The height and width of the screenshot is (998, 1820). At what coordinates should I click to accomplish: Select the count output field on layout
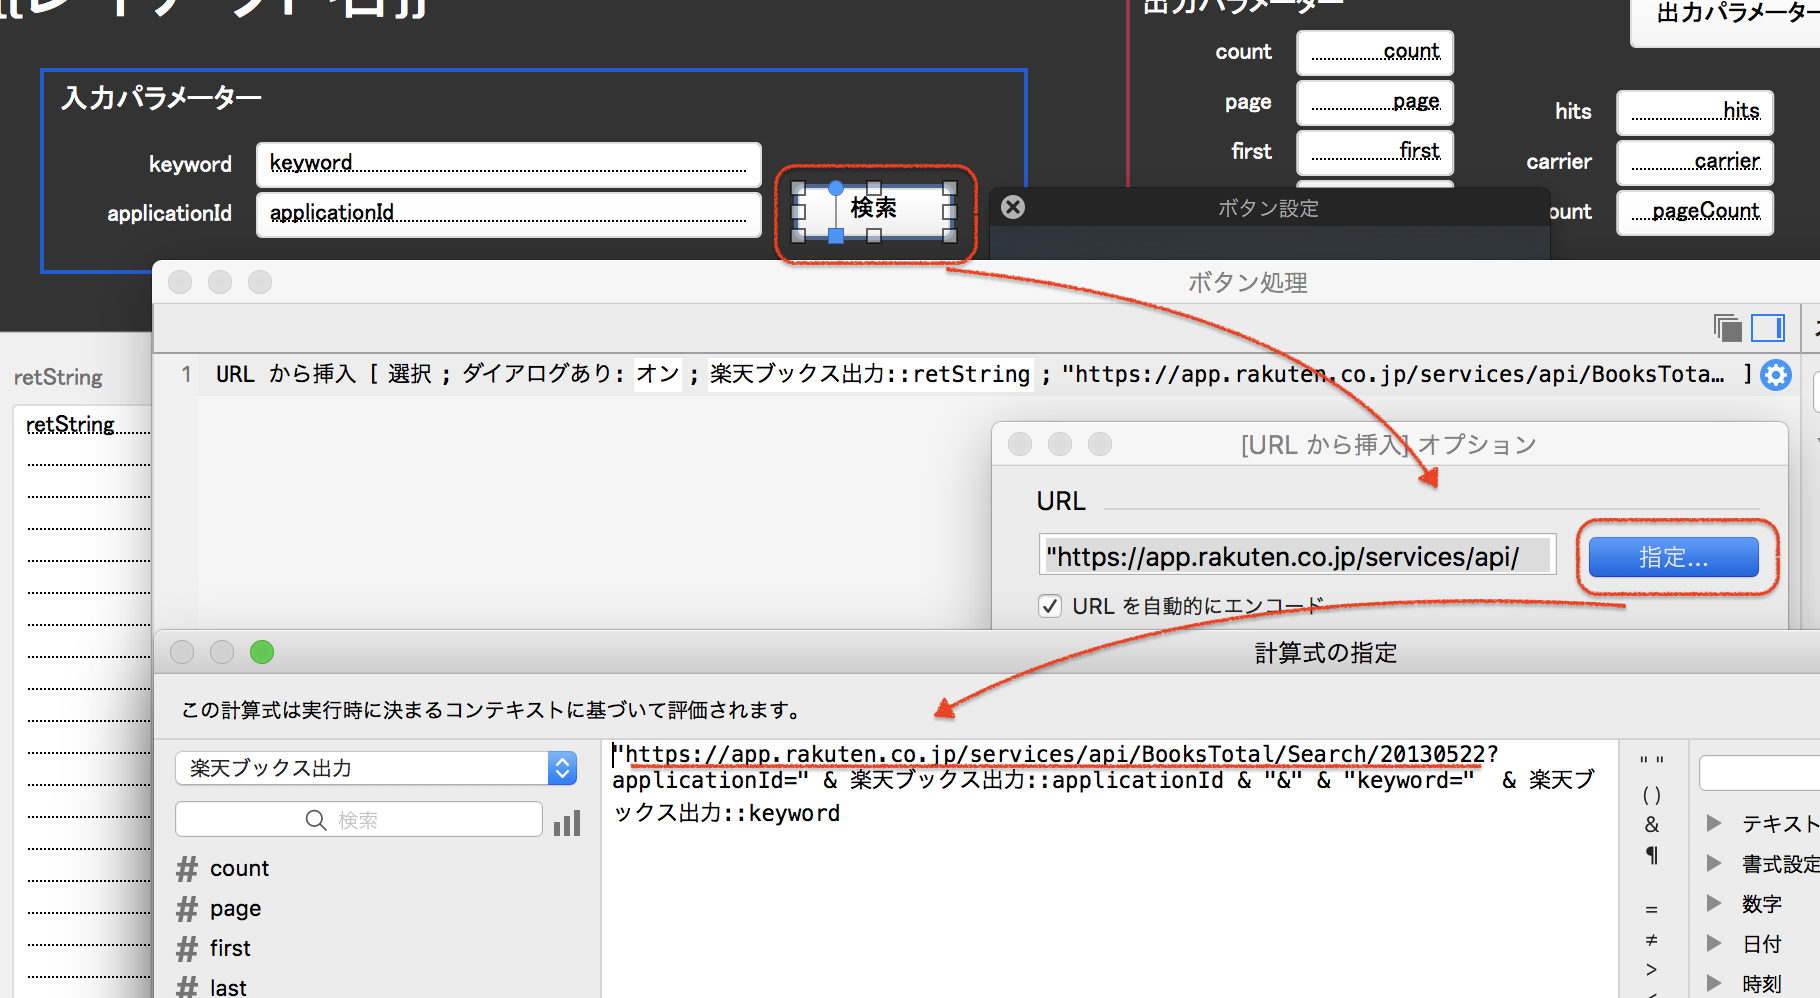click(x=1375, y=53)
